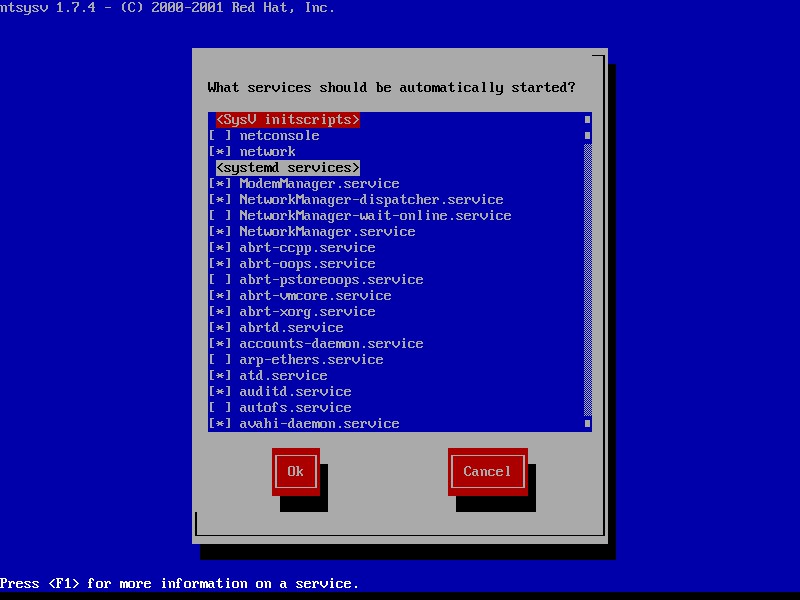This screenshot has height=600, width=800.
Task: Select atd.service name text
Action: 284,376
